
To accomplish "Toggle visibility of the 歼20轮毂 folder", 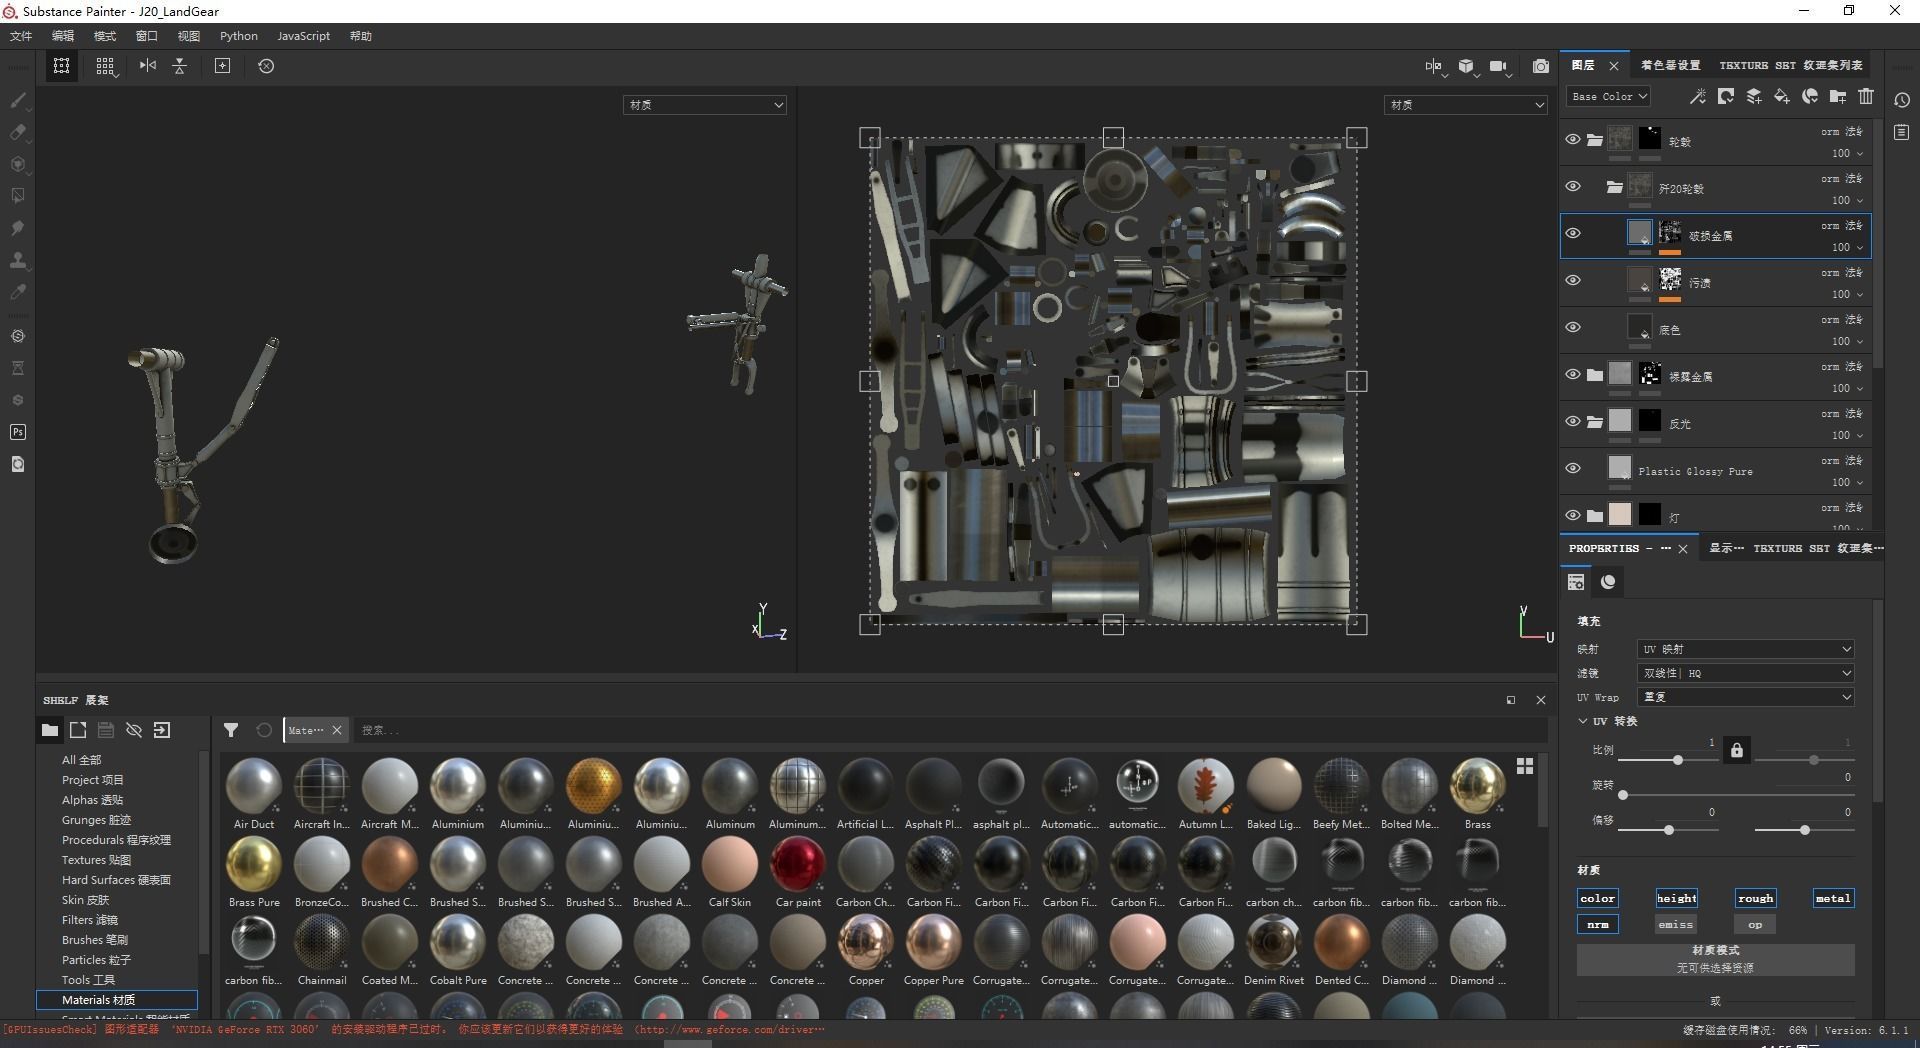I will tap(1573, 187).
